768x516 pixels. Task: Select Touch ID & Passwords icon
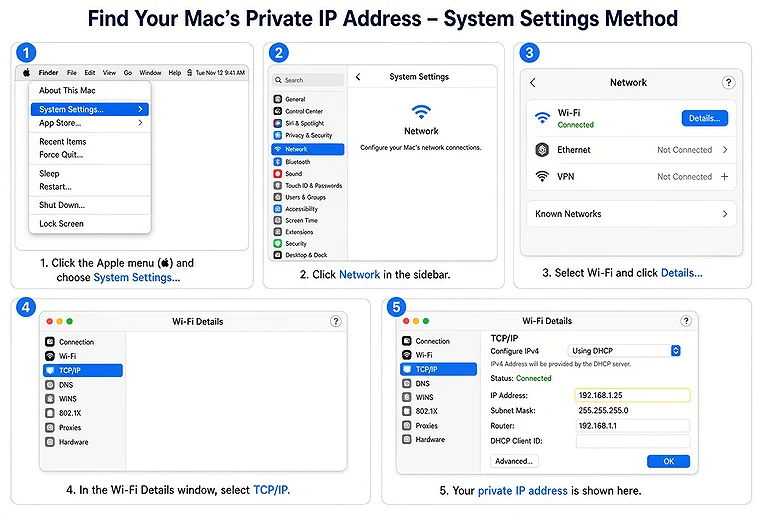[278, 186]
